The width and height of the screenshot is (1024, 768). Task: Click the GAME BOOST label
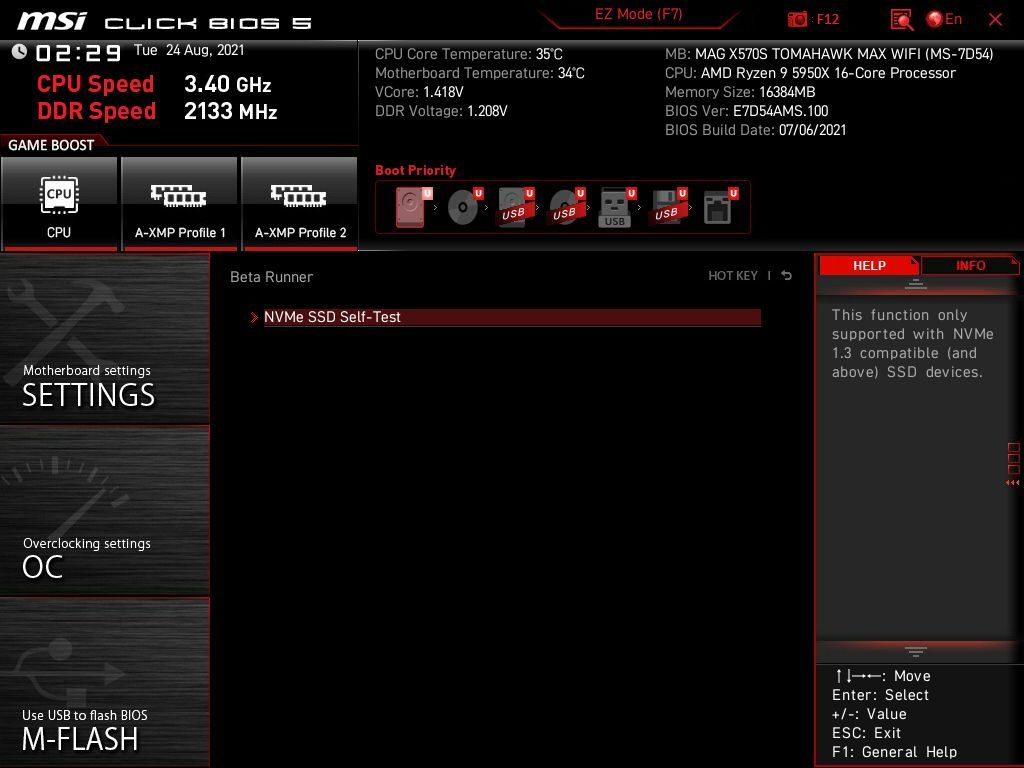[x=51, y=145]
